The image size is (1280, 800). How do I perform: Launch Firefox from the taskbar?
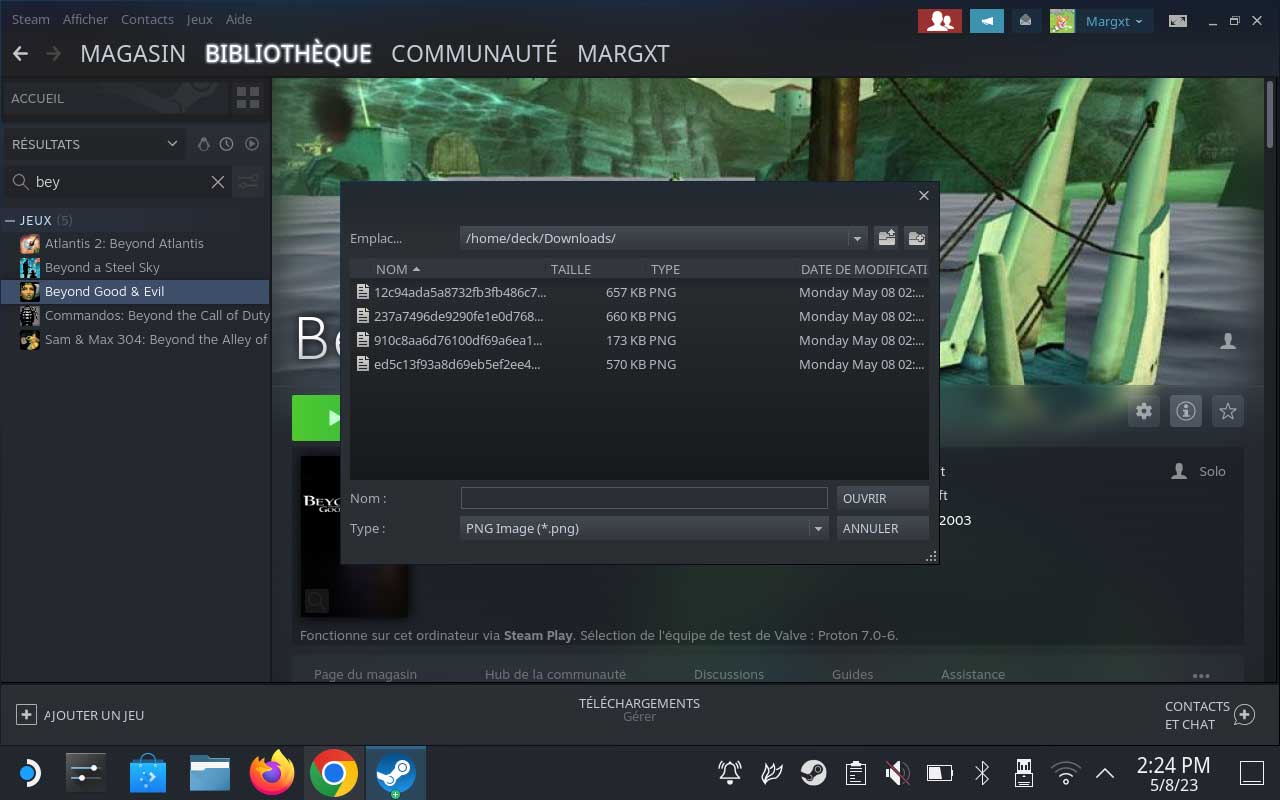[x=272, y=773]
